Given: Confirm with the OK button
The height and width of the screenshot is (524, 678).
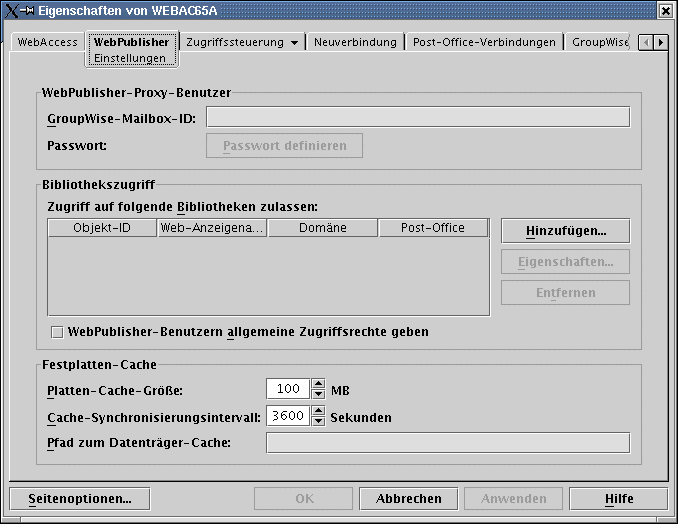Looking at the screenshot, I should [x=304, y=499].
